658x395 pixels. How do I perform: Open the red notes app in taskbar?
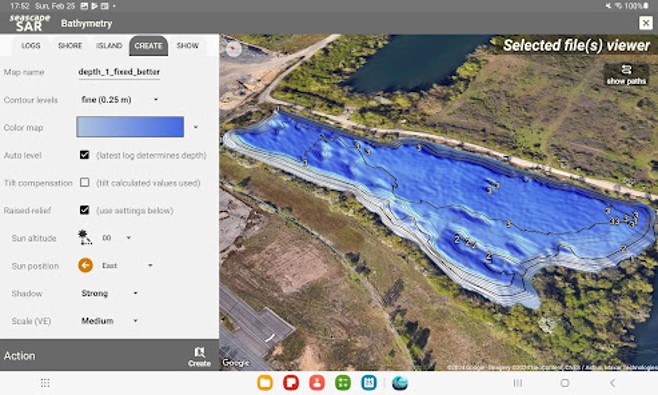point(291,383)
